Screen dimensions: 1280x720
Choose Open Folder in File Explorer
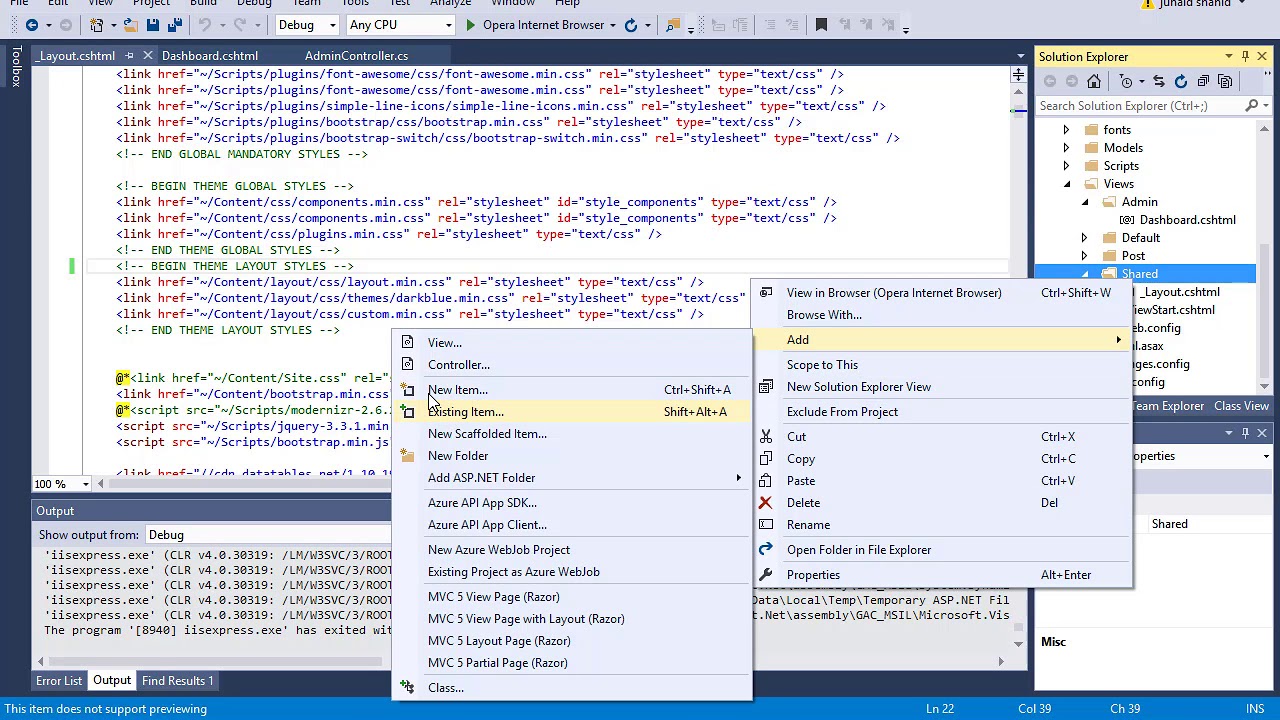941,550
